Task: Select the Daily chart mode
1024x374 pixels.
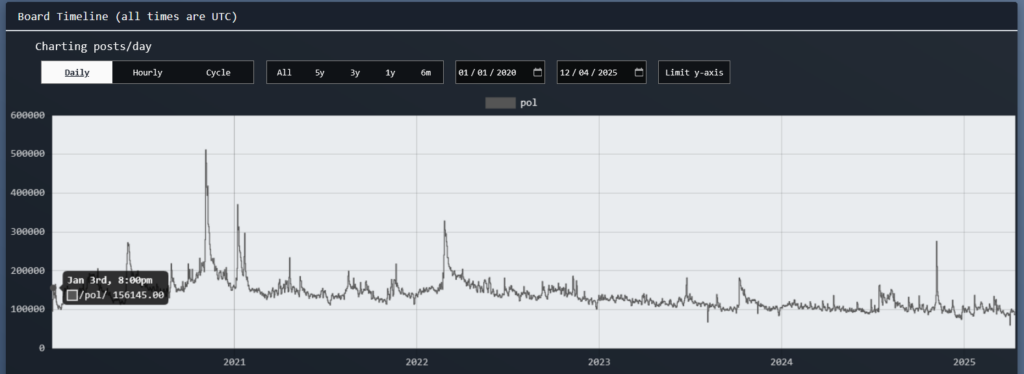Action: pyautogui.click(x=77, y=72)
